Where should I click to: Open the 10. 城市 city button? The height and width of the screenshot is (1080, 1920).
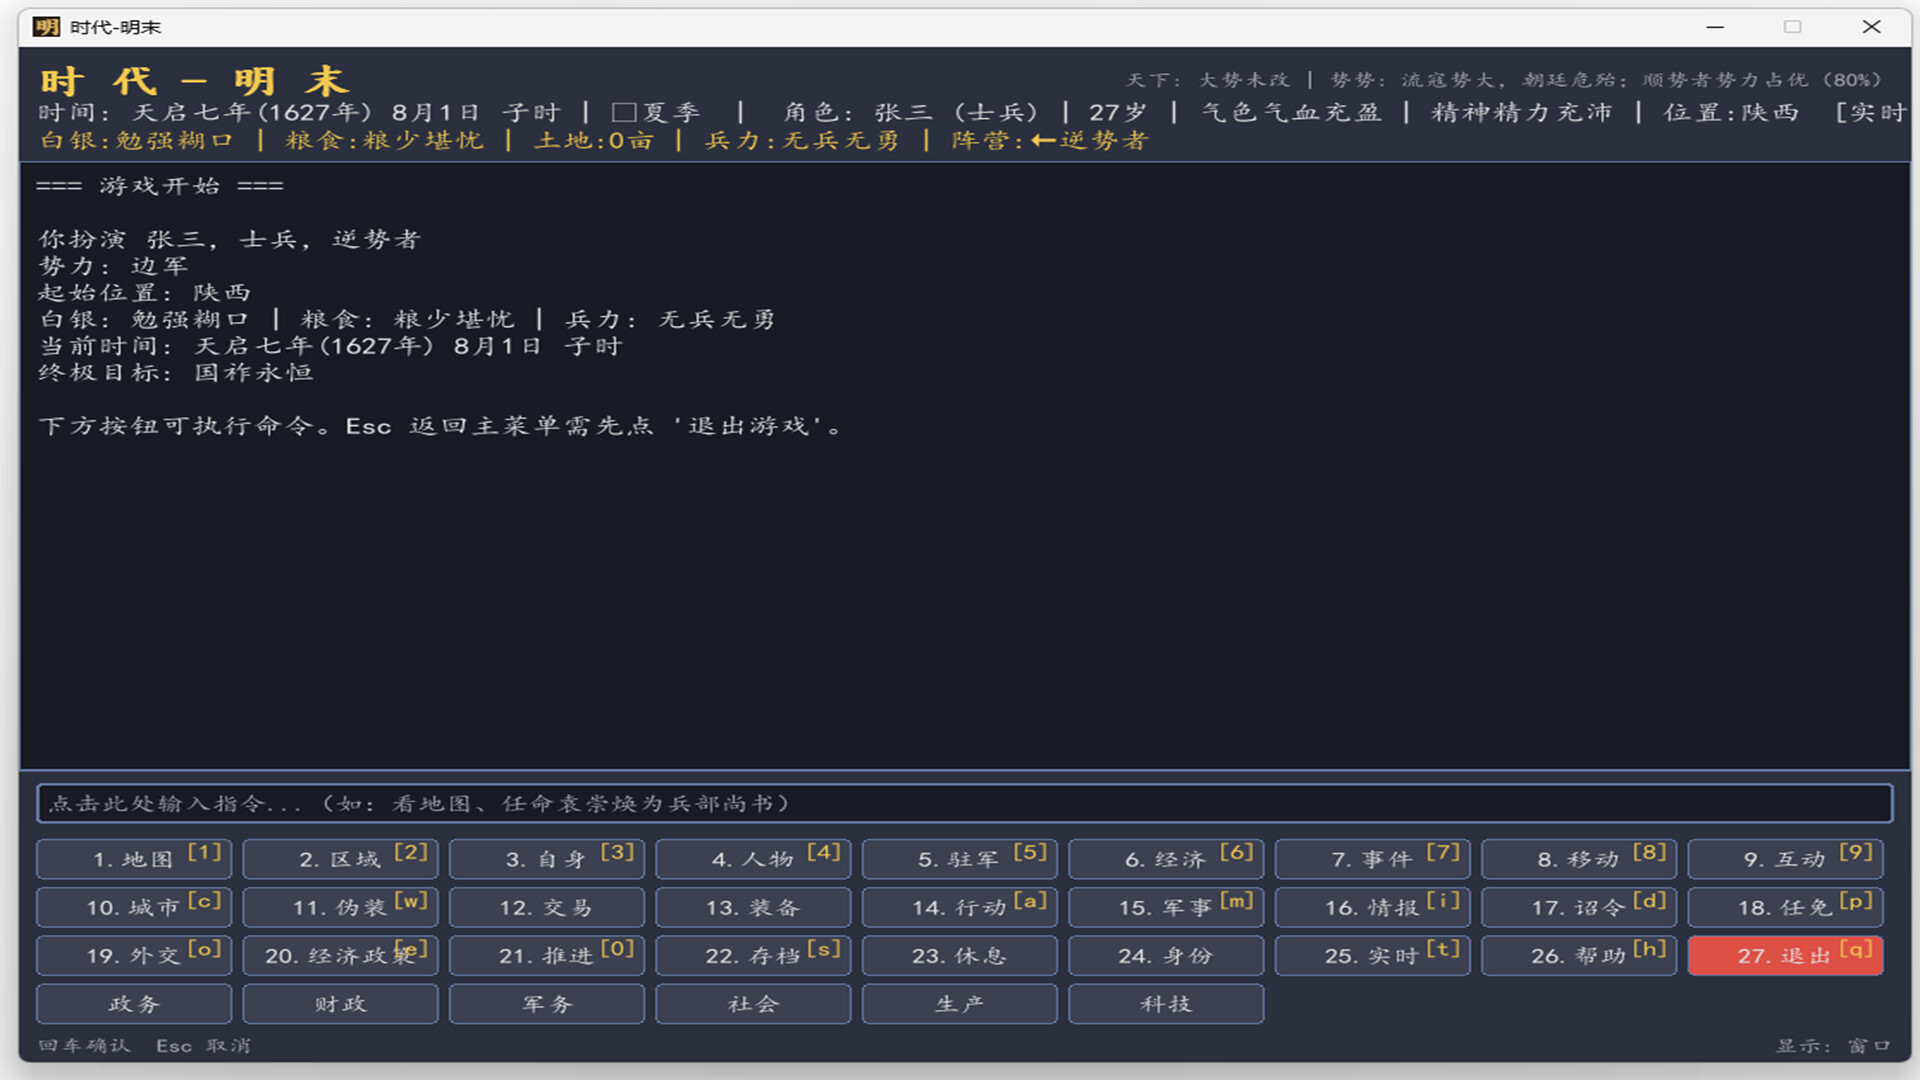134,907
